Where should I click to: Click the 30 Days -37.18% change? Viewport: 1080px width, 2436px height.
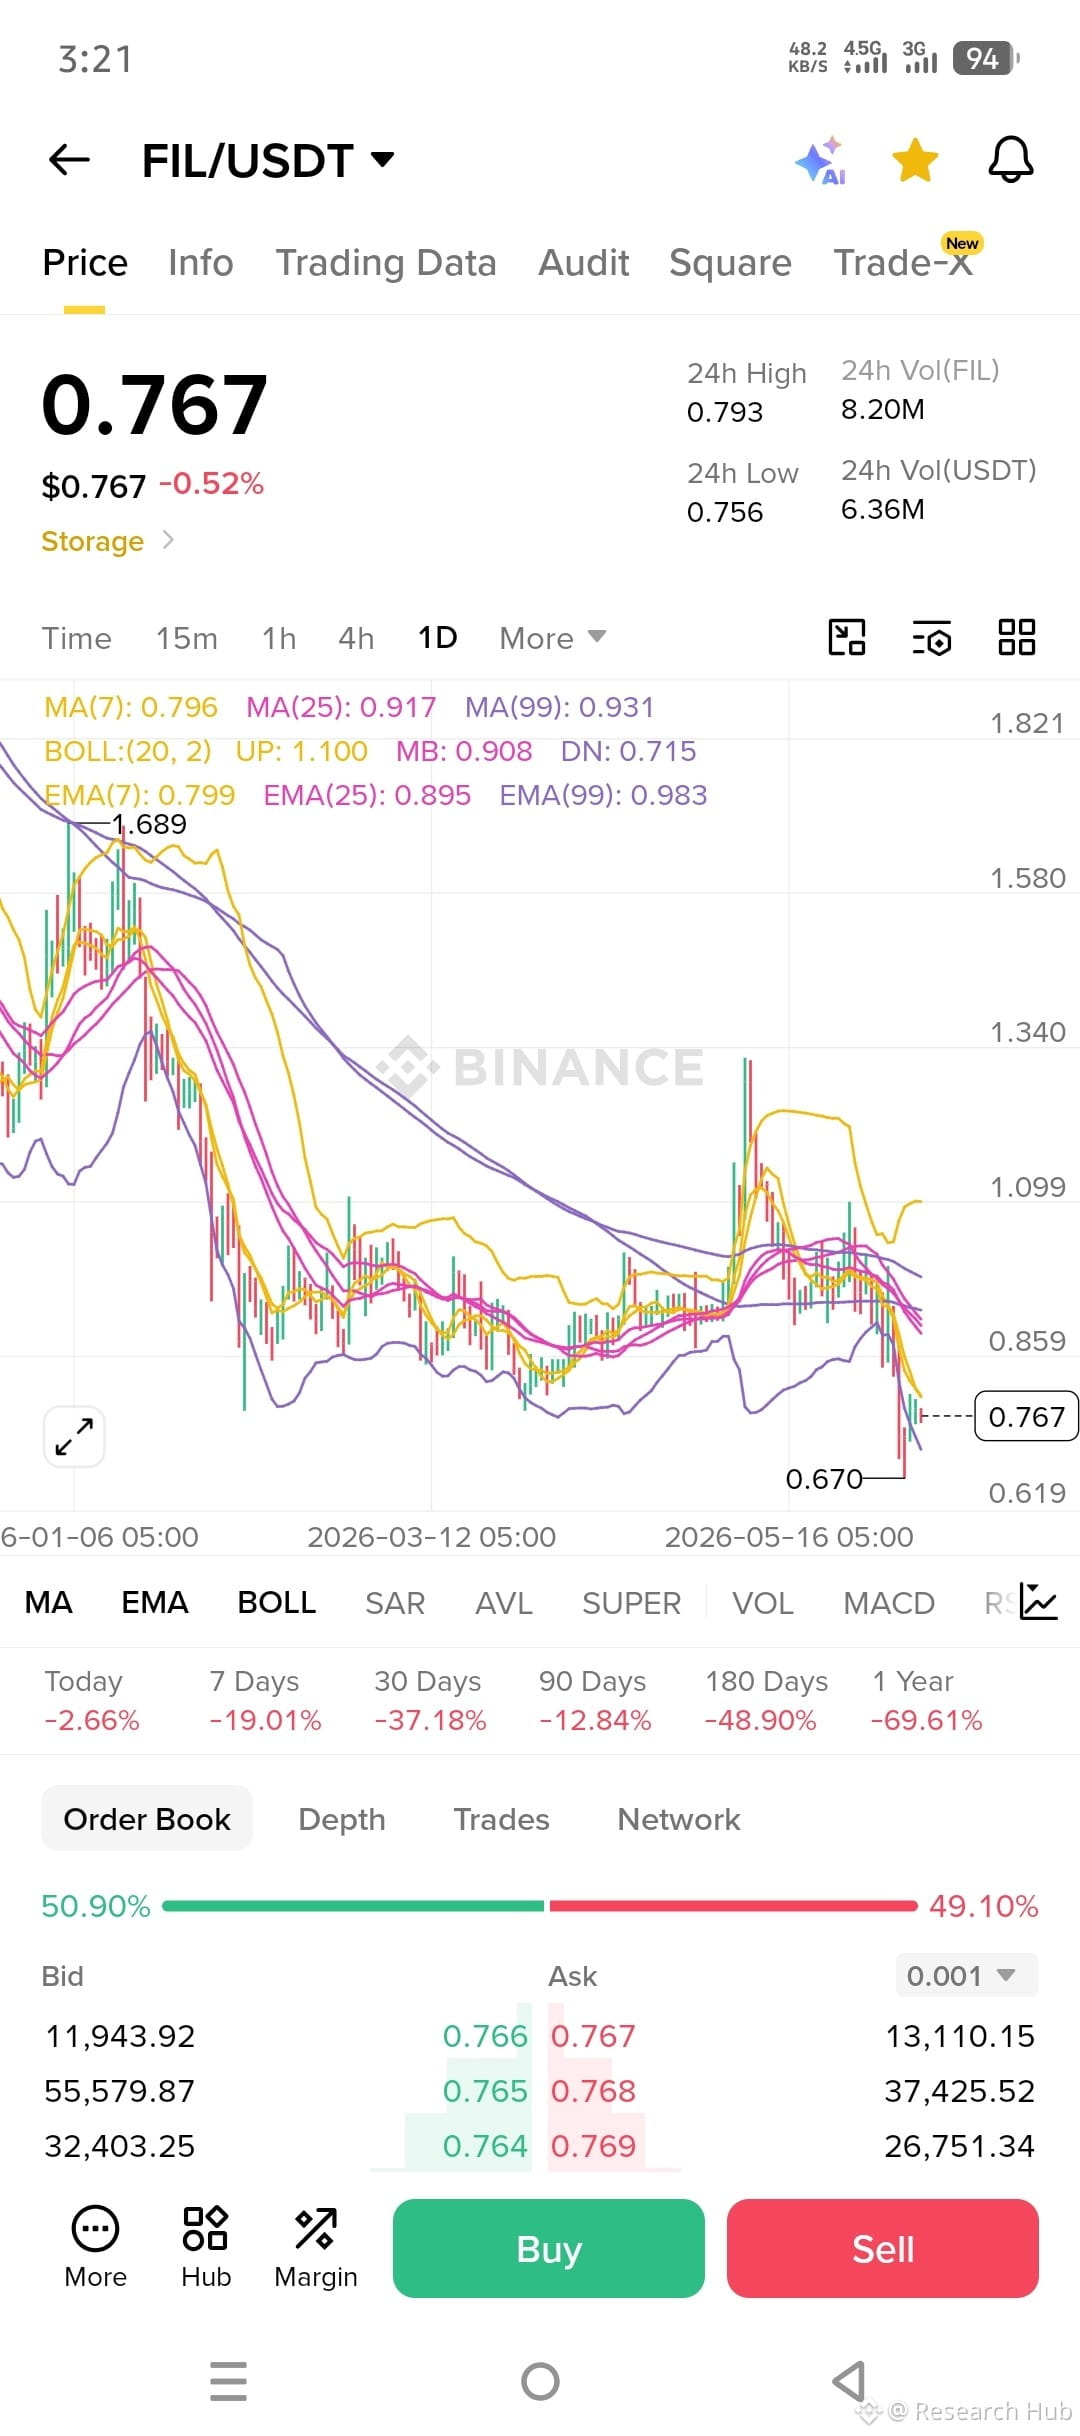430,1700
